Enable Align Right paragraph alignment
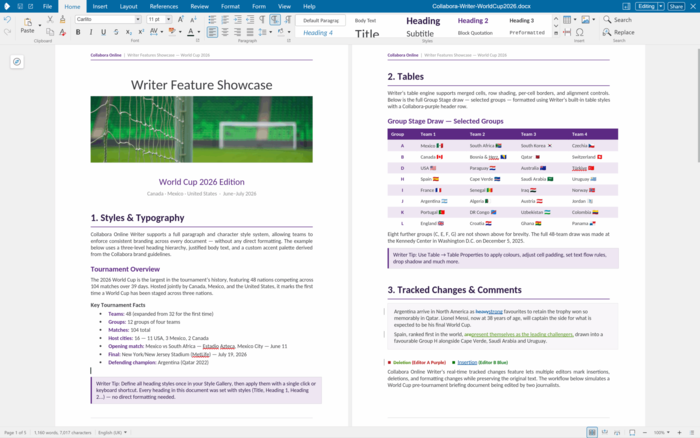 pyautogui.click(x=238, y=32)
